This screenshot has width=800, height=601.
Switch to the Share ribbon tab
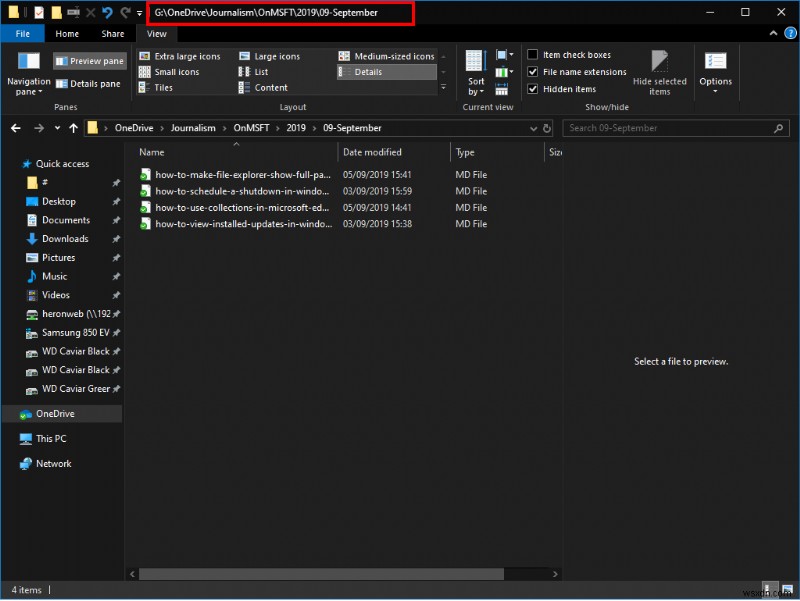112,33
